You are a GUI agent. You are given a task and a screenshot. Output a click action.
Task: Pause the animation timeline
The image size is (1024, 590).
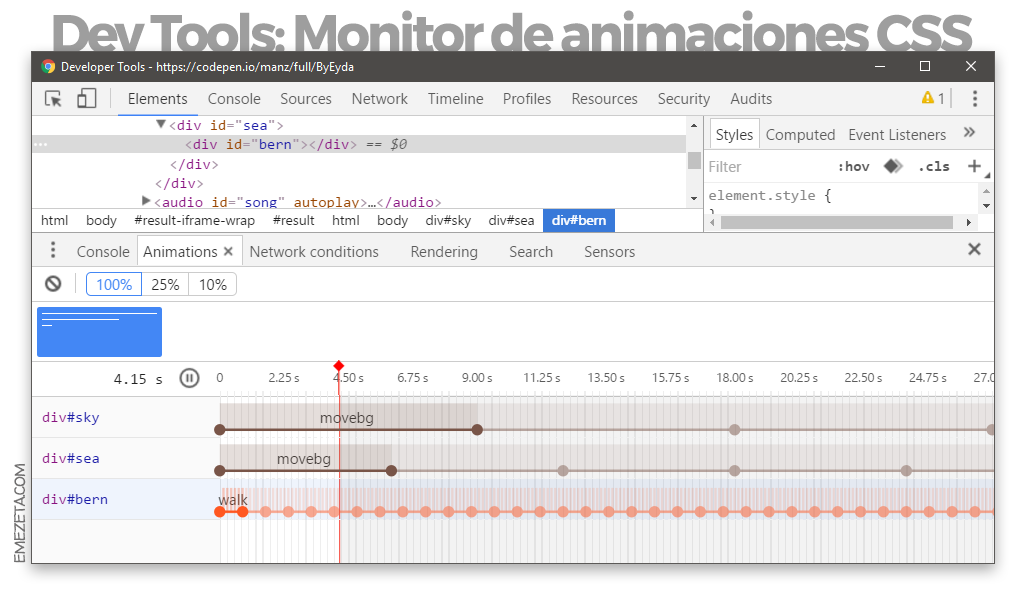pyautogui.click(x=189, y=378)
